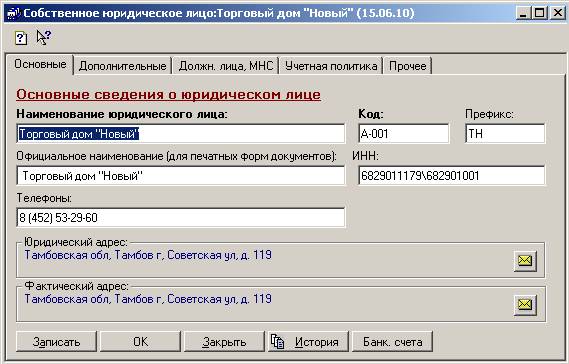Click the Префикс input field
Screen dimensions: 569x364
tap(505, 134)
